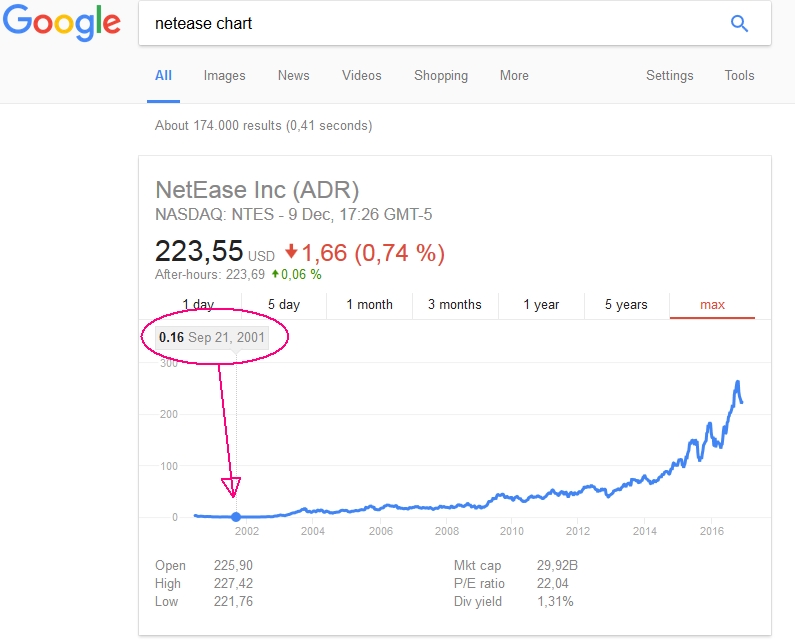Go to the Videos tab

coord(361,75)
